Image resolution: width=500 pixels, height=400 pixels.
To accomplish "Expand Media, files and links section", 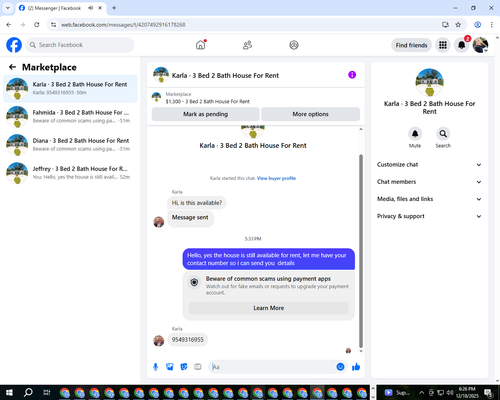I will click(x=429, y=199).
